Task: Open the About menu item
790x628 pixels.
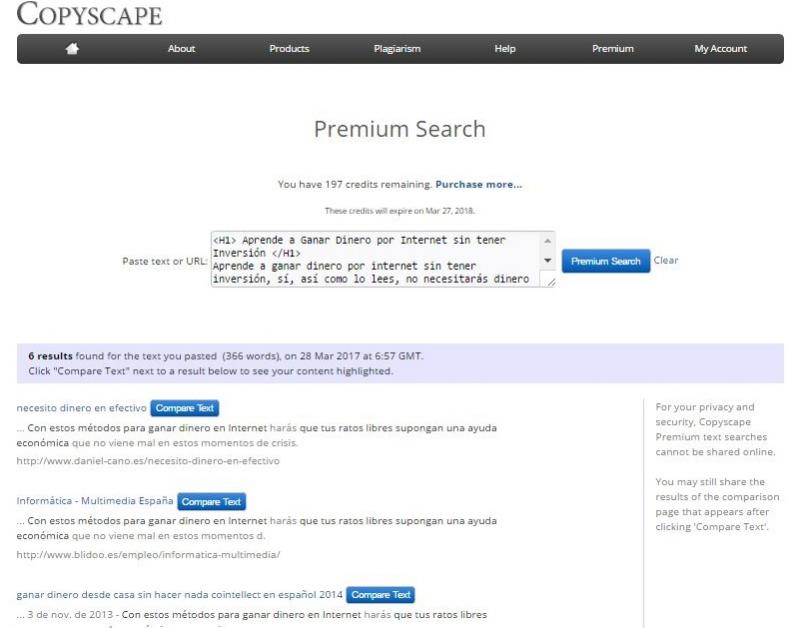Action: point(181,49)
